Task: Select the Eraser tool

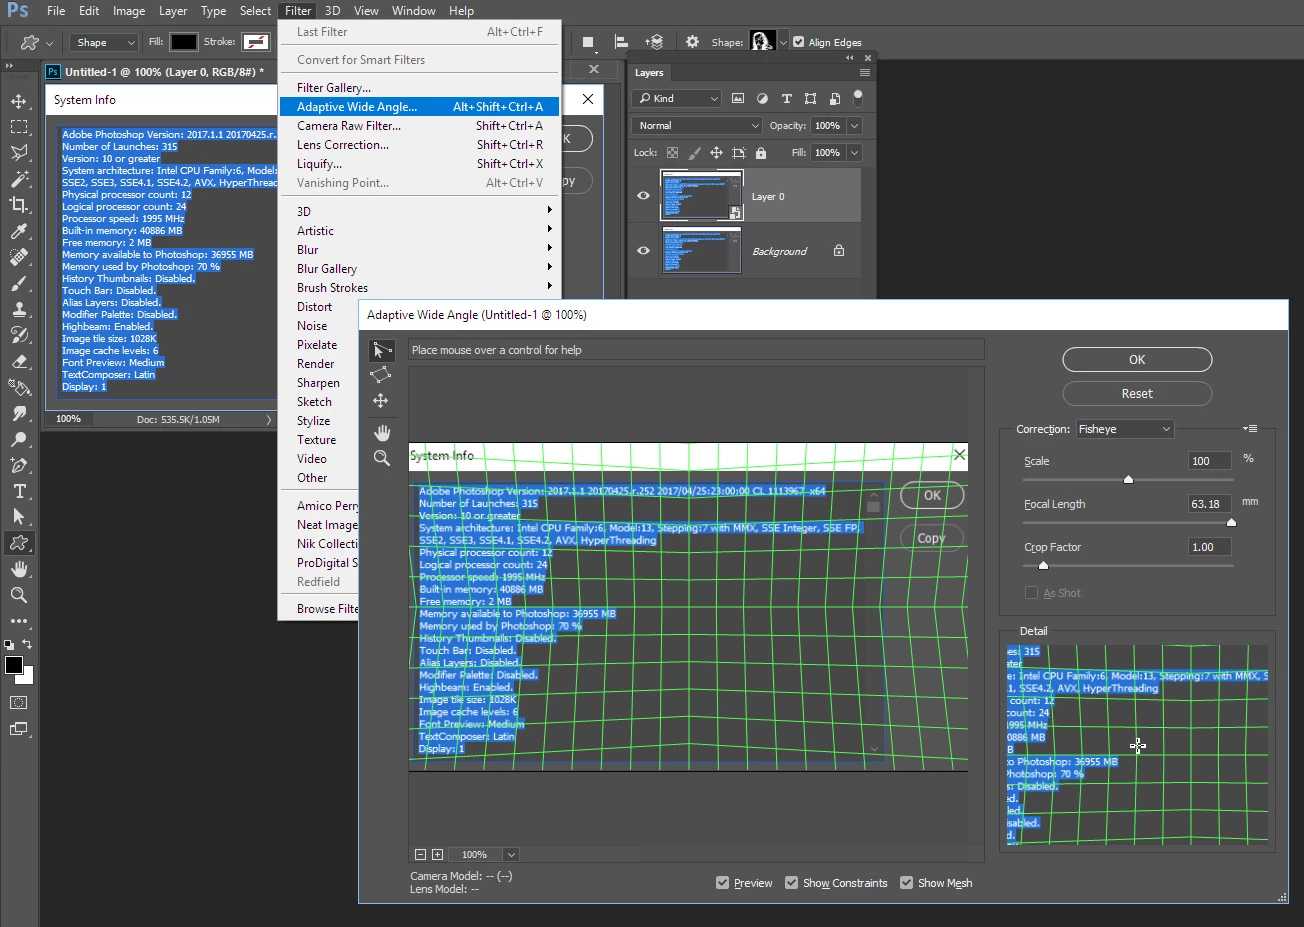Action: pyautogui.click(x=19, y=361)
